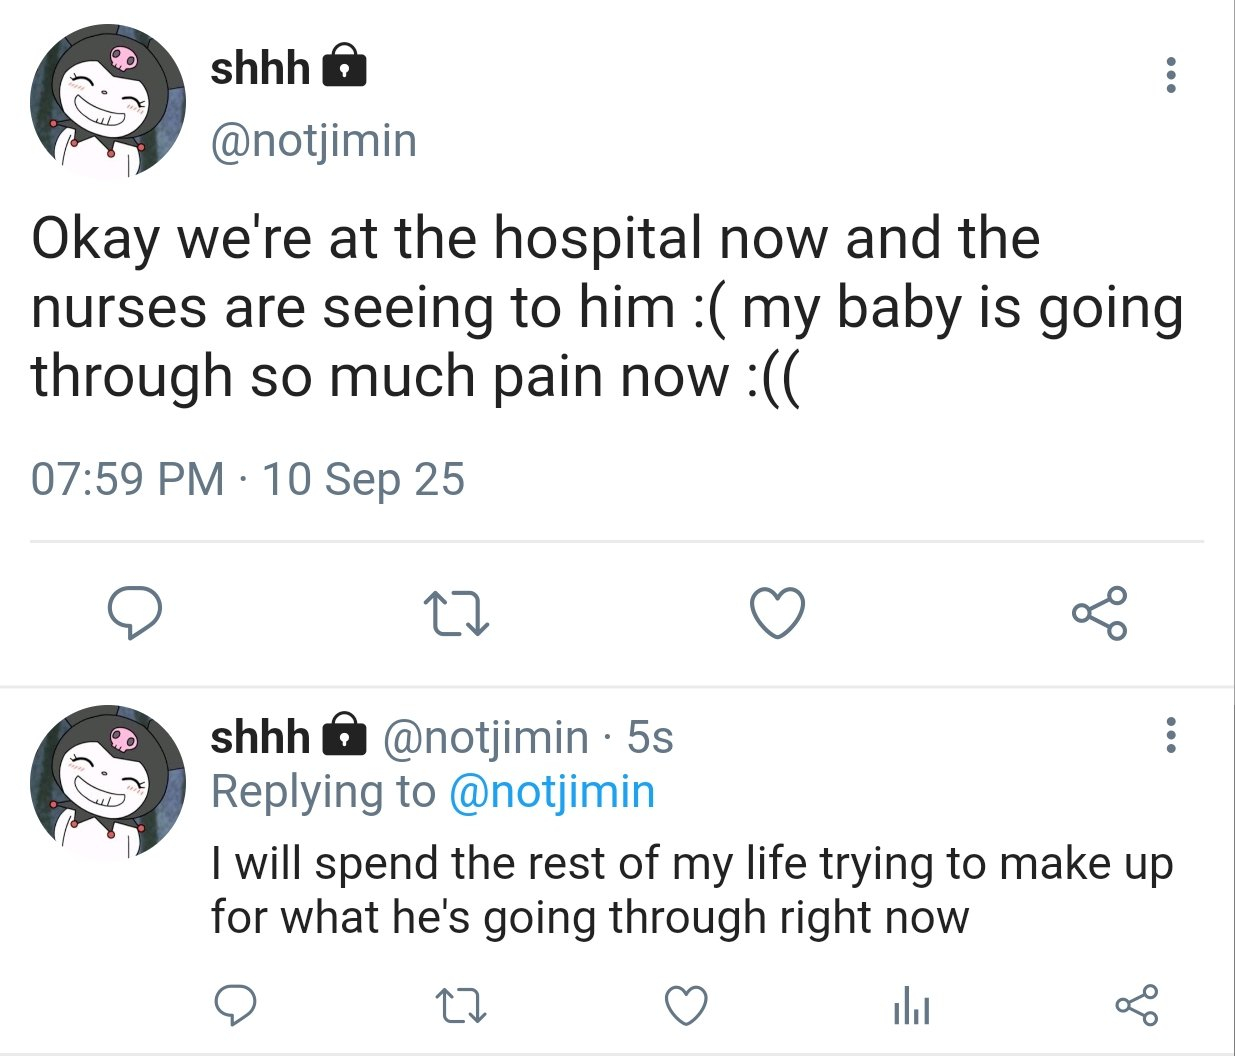Image resolution: width=1235 pixels, height=1056 pixels.
Task: Open more options for reply tweet
Action: click(1170, 735)
